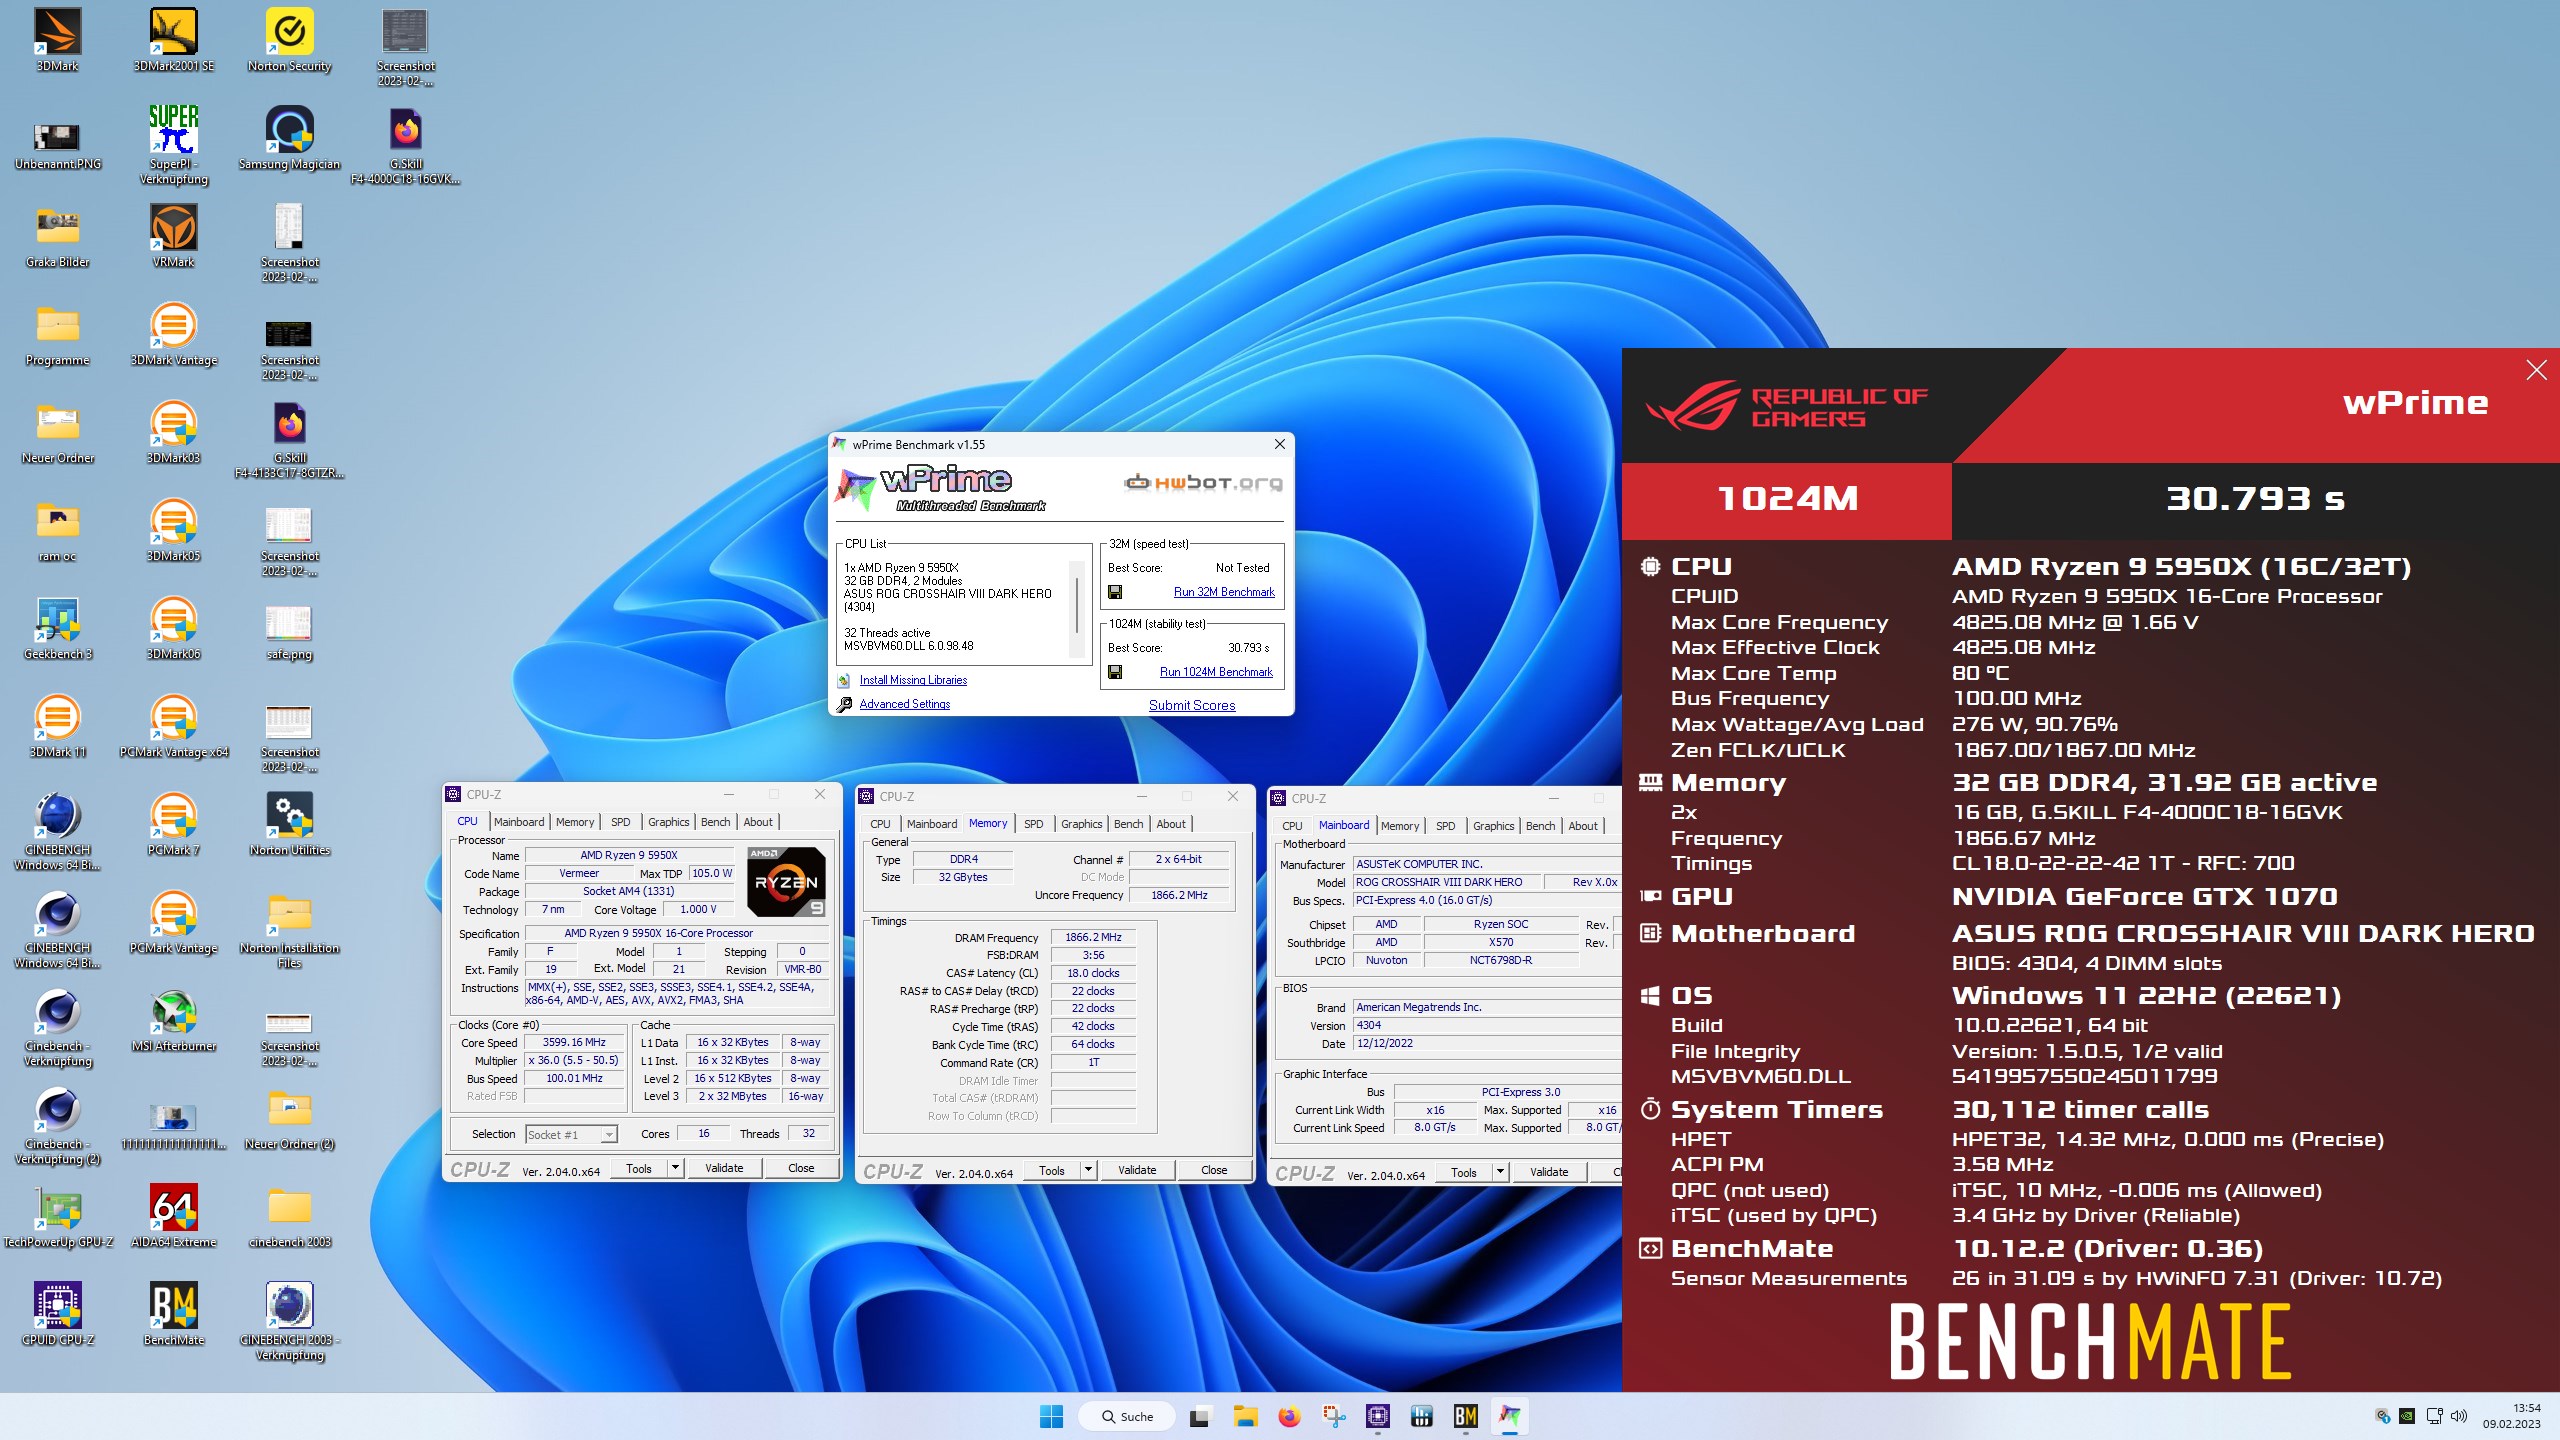
Task: Launch Norton Utilities desktop icon
Action: (289, 824)
